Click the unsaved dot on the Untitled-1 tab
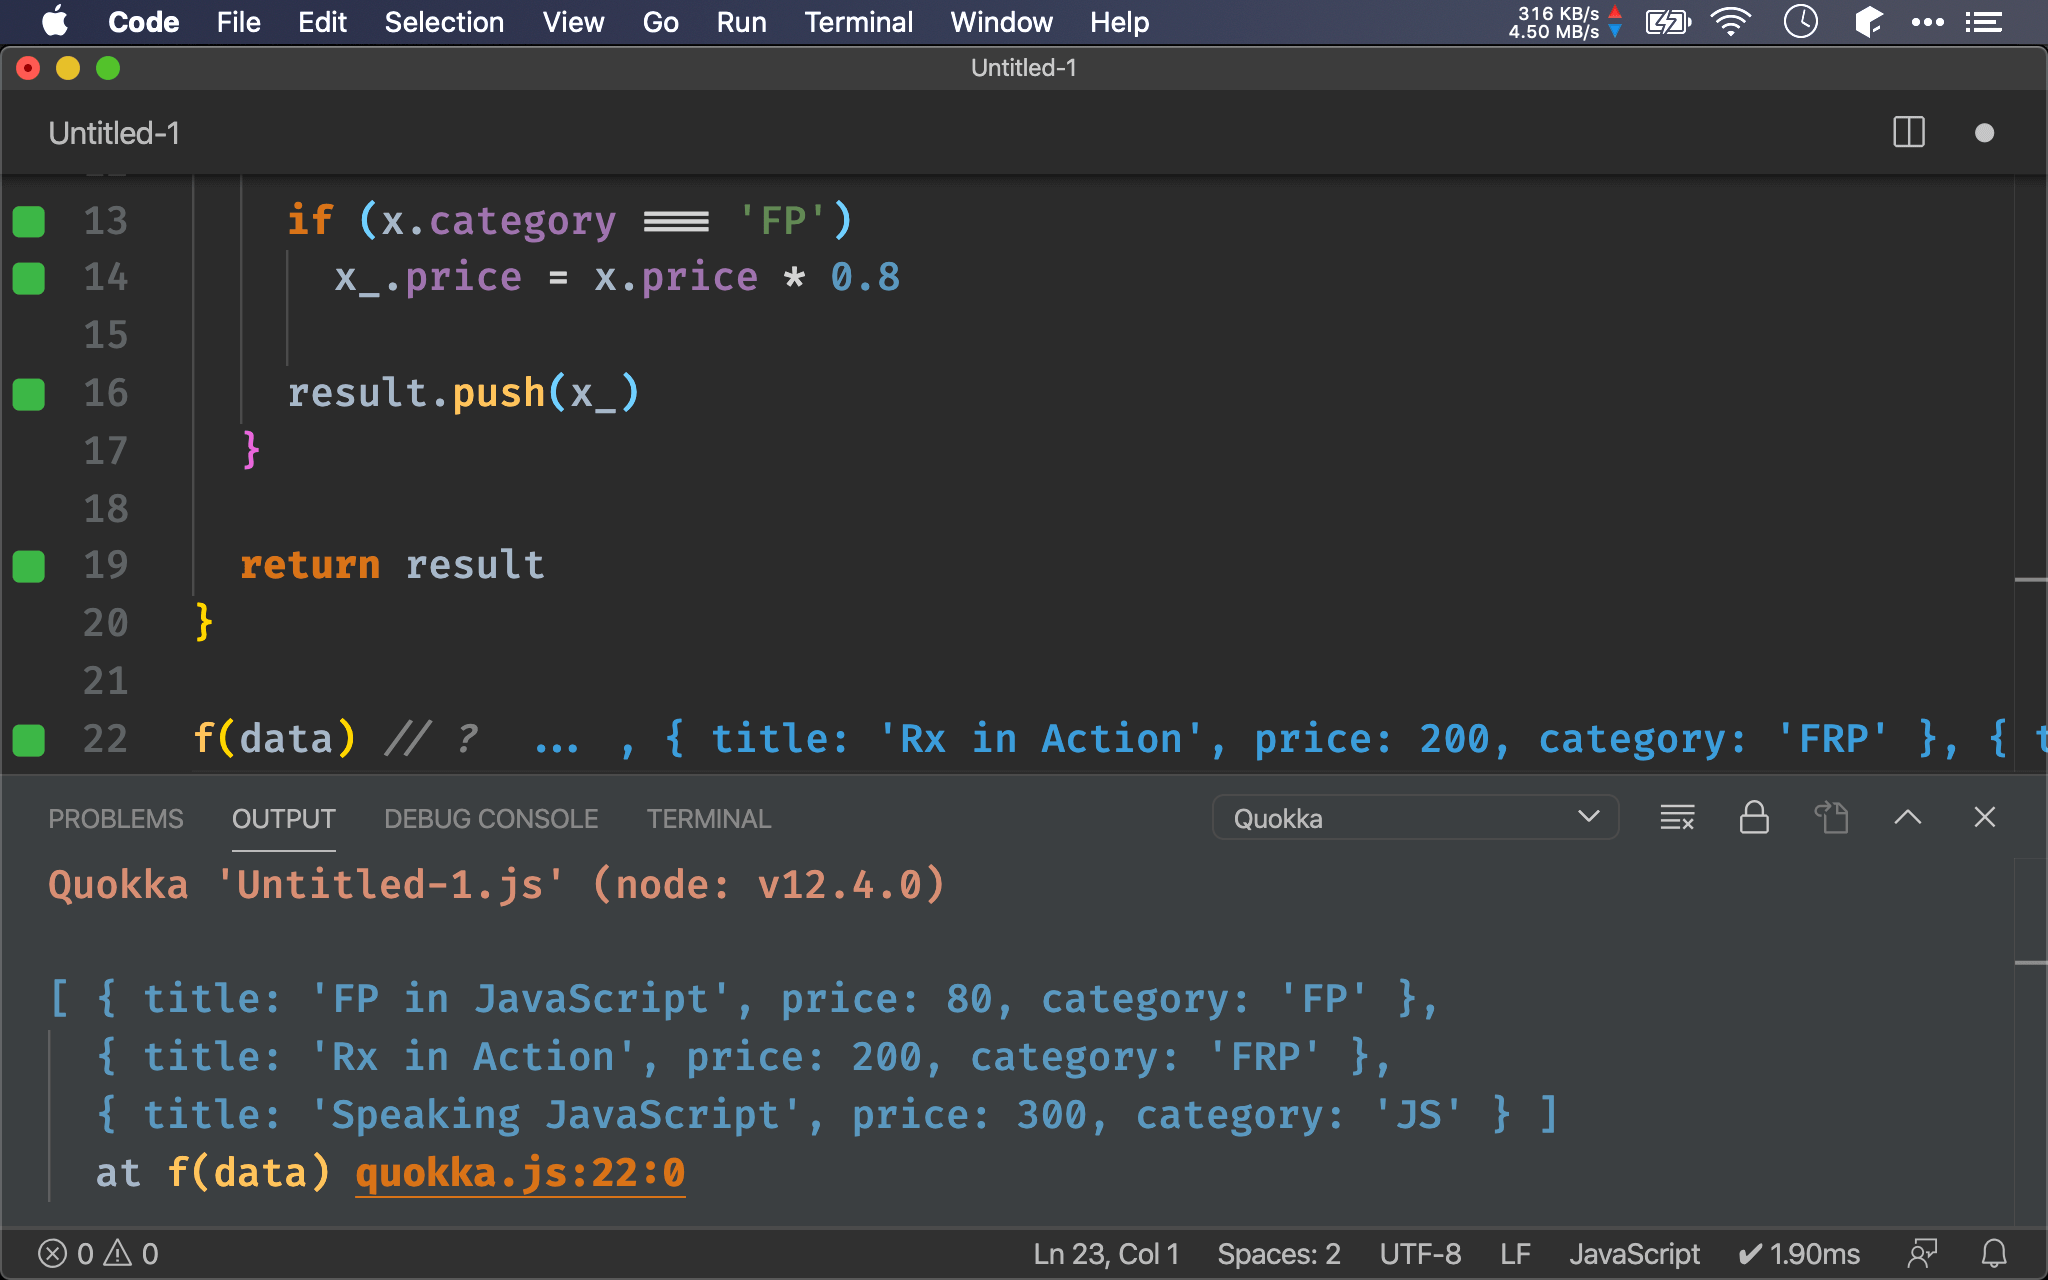The width and height of the screenshot is (2048, 1280). click(1984, 133)
